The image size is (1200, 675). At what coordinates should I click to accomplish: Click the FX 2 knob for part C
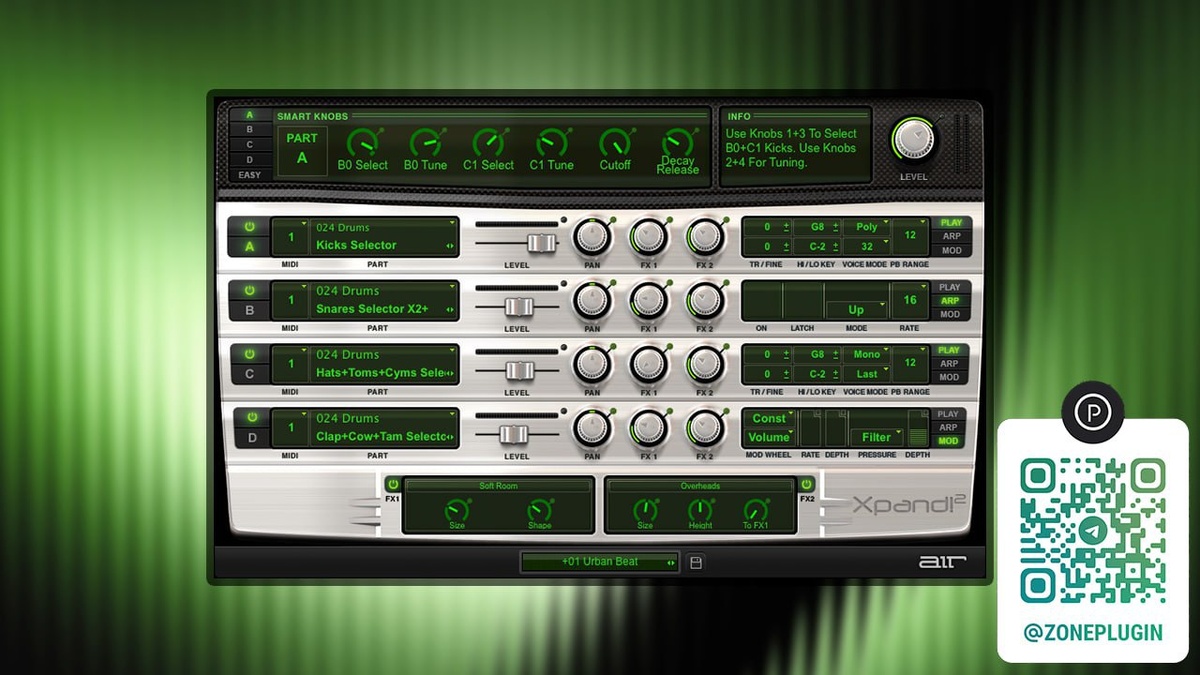704,366
